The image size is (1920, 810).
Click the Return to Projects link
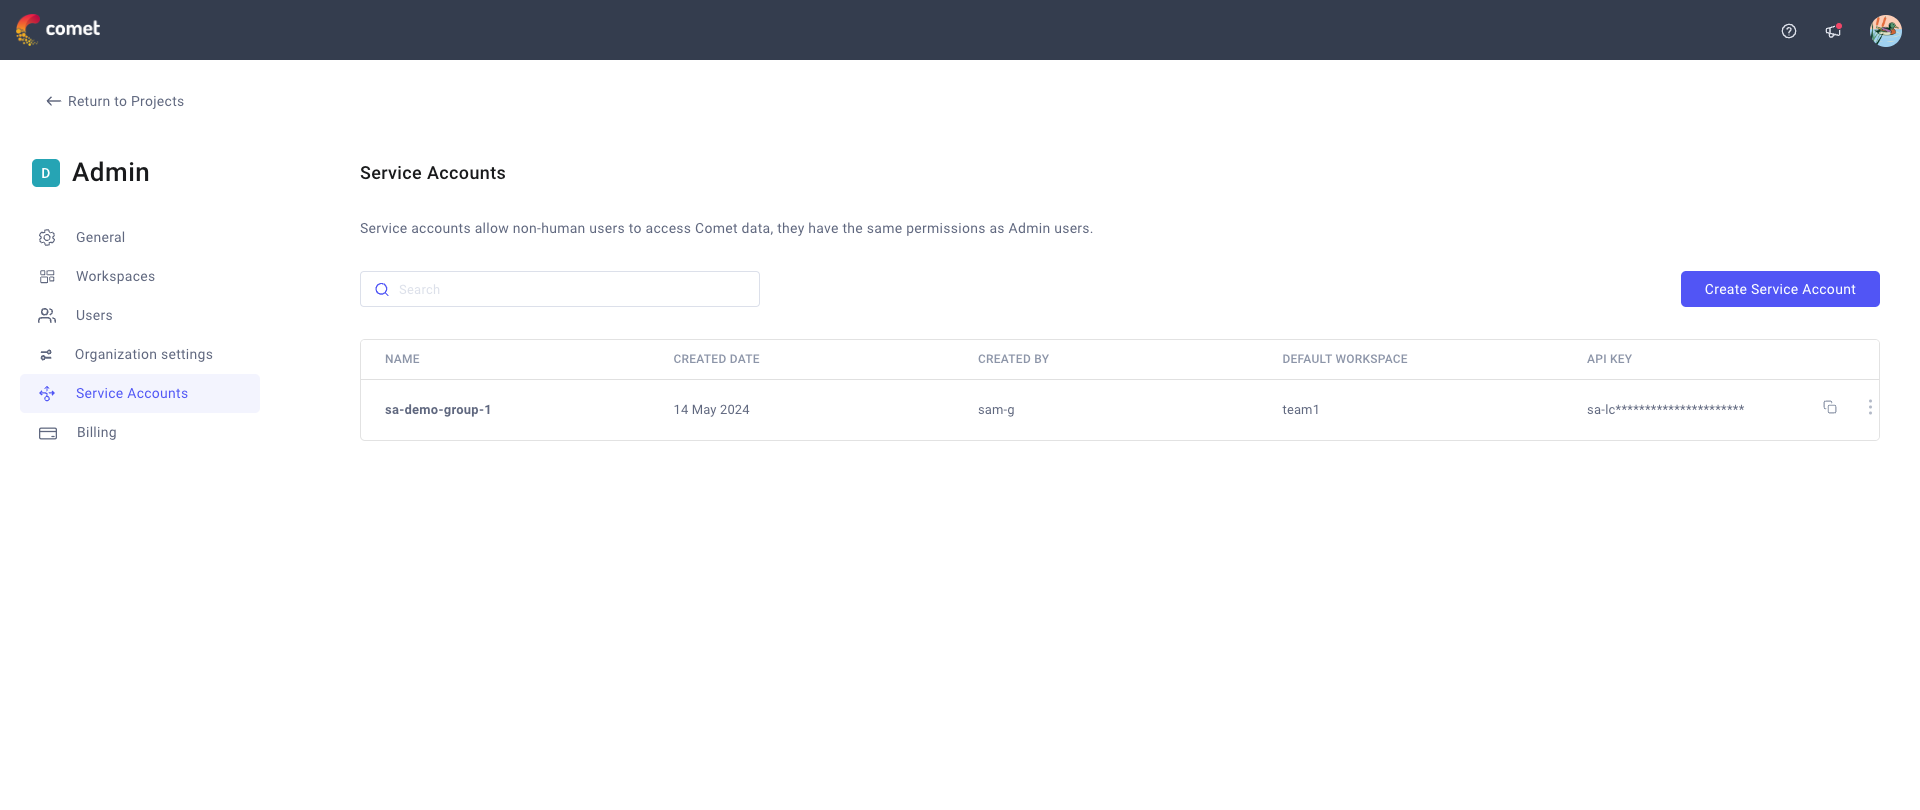[x=126, y=101]
